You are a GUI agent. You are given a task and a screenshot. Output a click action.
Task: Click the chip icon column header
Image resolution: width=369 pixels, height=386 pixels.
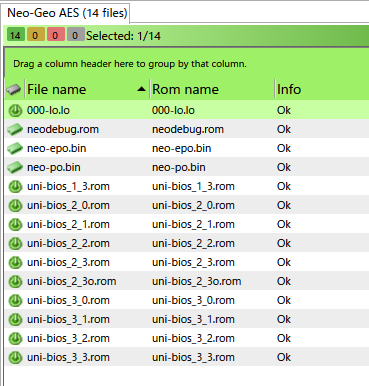pos(14,89)
